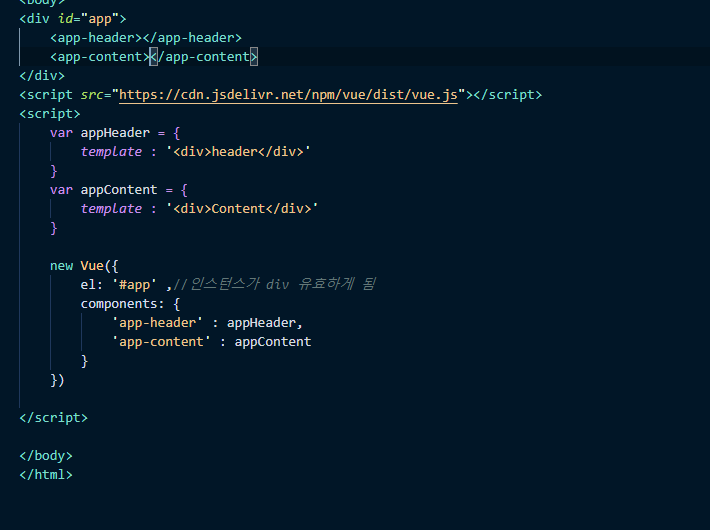Click the opening <app-content> tag
The image size is (710, 530).
pyautogui.click(x=100, y=57)
